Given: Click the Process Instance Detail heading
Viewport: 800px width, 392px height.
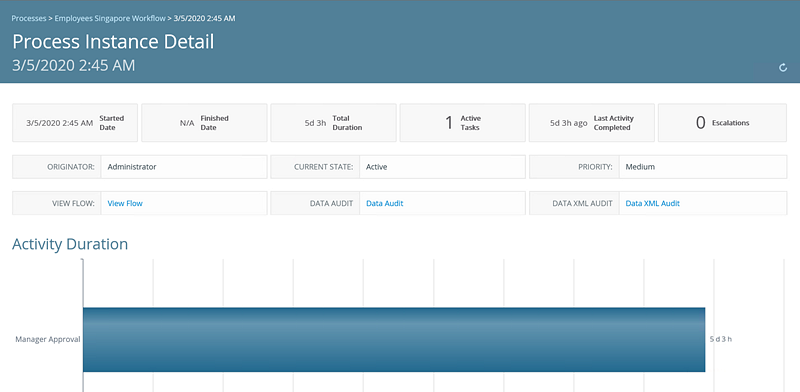Looking at the screenshot, I should click(113, 42).
